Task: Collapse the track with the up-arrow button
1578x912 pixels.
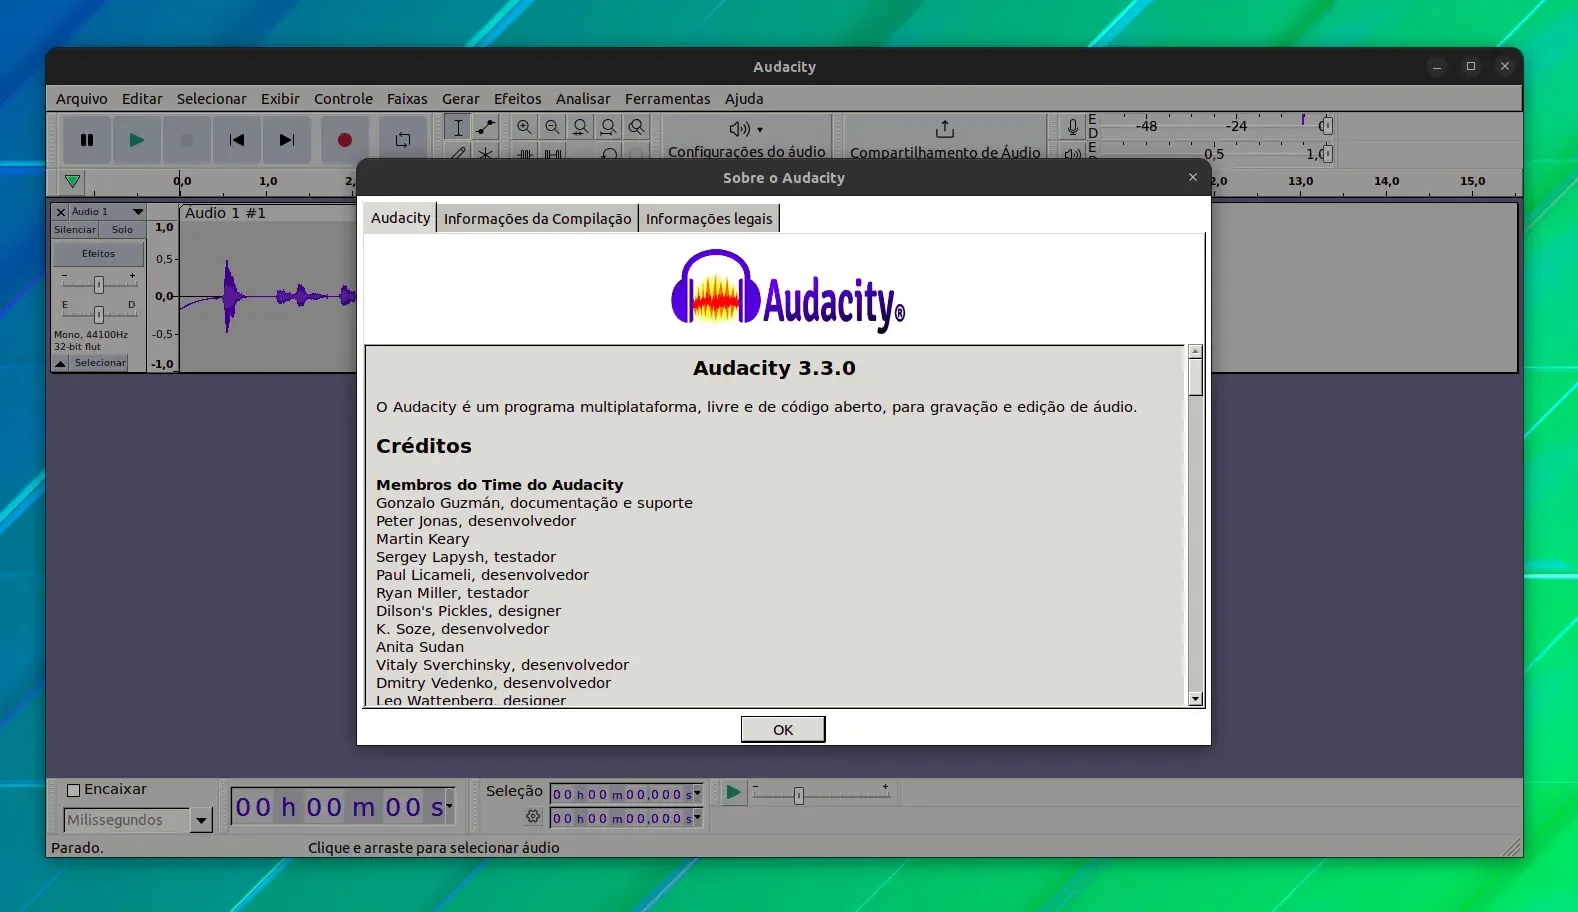Action: [x=60, y=363]
